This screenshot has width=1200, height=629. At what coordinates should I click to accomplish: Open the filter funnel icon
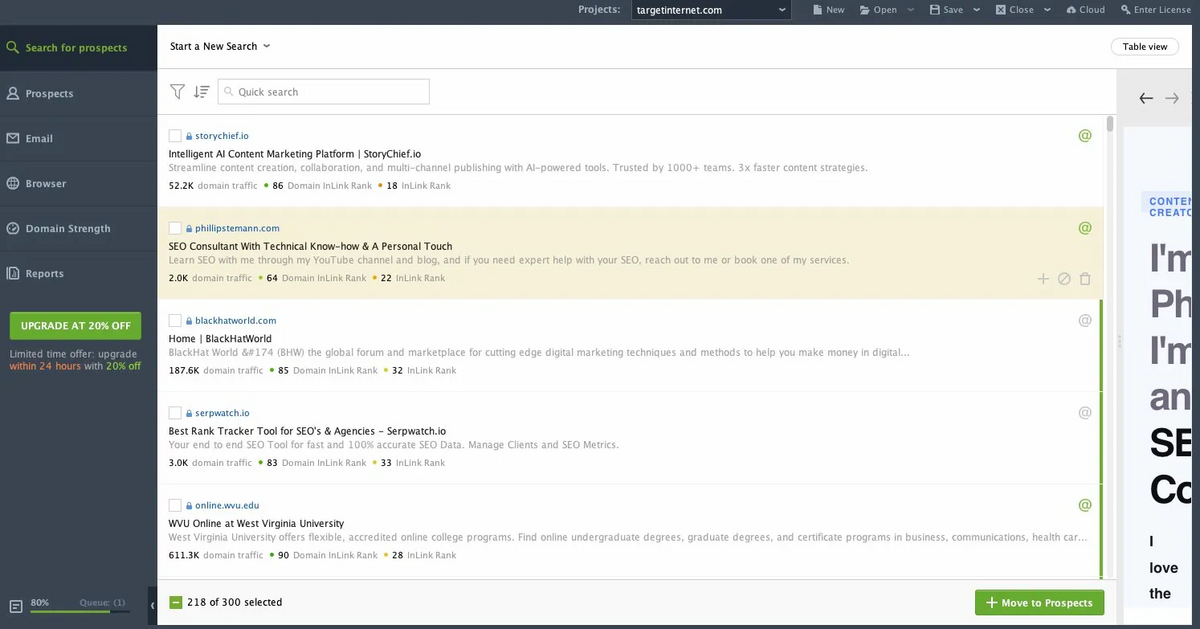[177, 92]
